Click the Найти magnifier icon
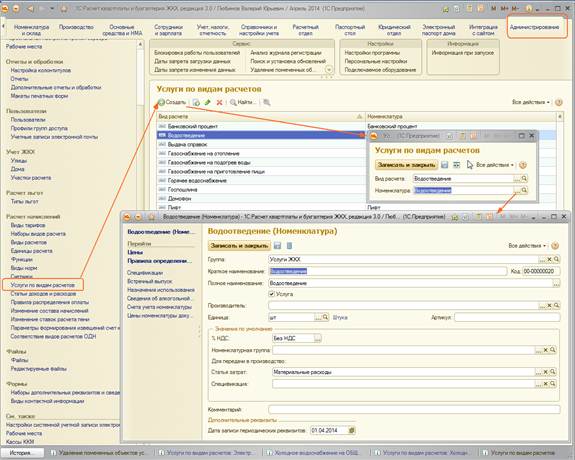Image resolution: width=575 pixels, height=460 pixels. point(233,102)
